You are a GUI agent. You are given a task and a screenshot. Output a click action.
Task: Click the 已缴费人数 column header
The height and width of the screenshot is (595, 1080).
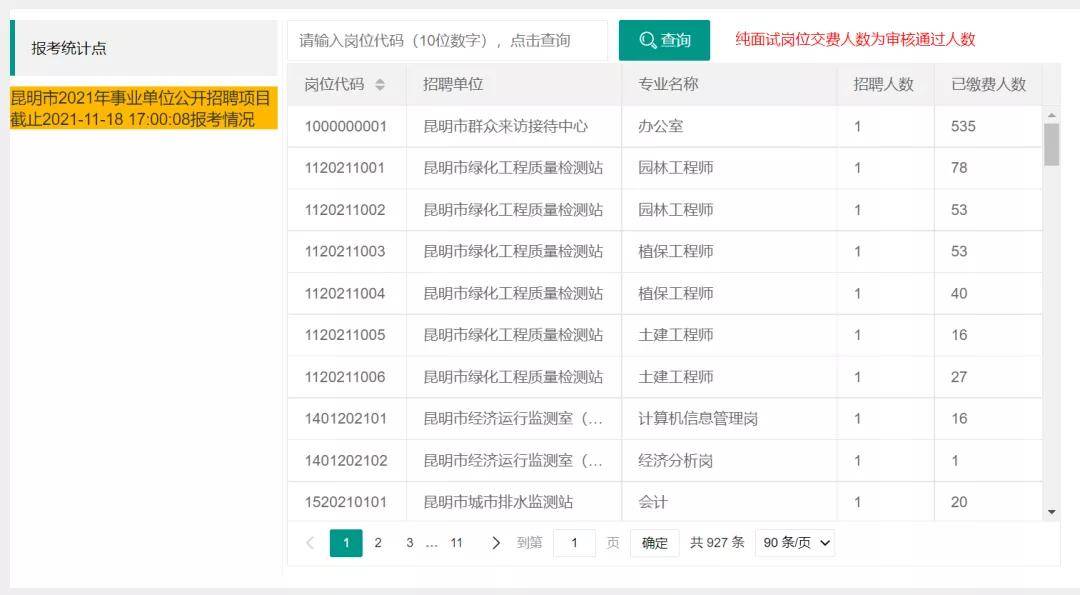(x=988, y=85)
